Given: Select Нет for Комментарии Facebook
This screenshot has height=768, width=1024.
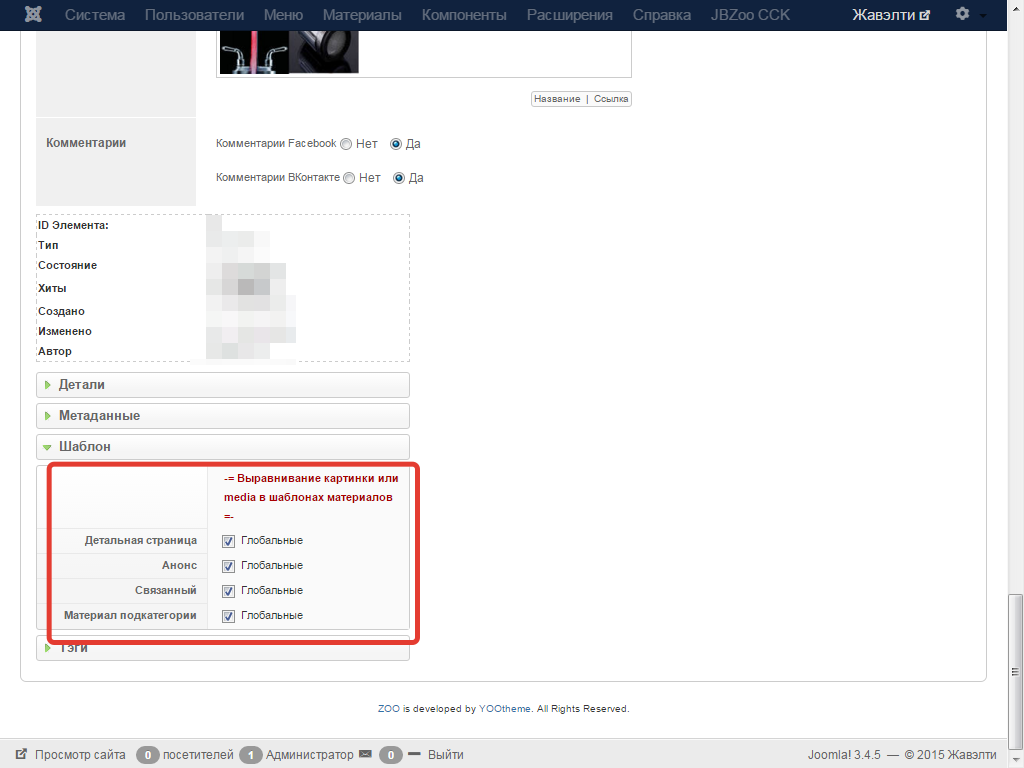Looking at the screenshot, I should tap(346, 144).
